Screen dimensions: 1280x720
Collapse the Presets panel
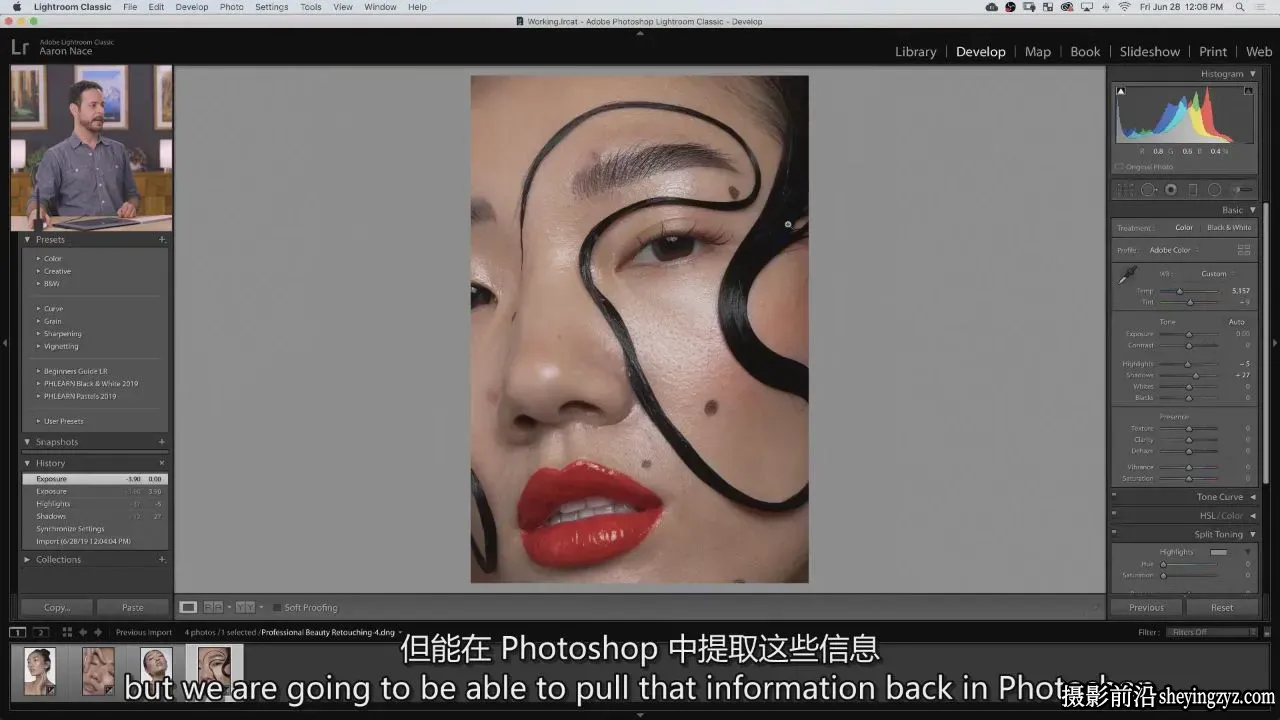point(28,240)
